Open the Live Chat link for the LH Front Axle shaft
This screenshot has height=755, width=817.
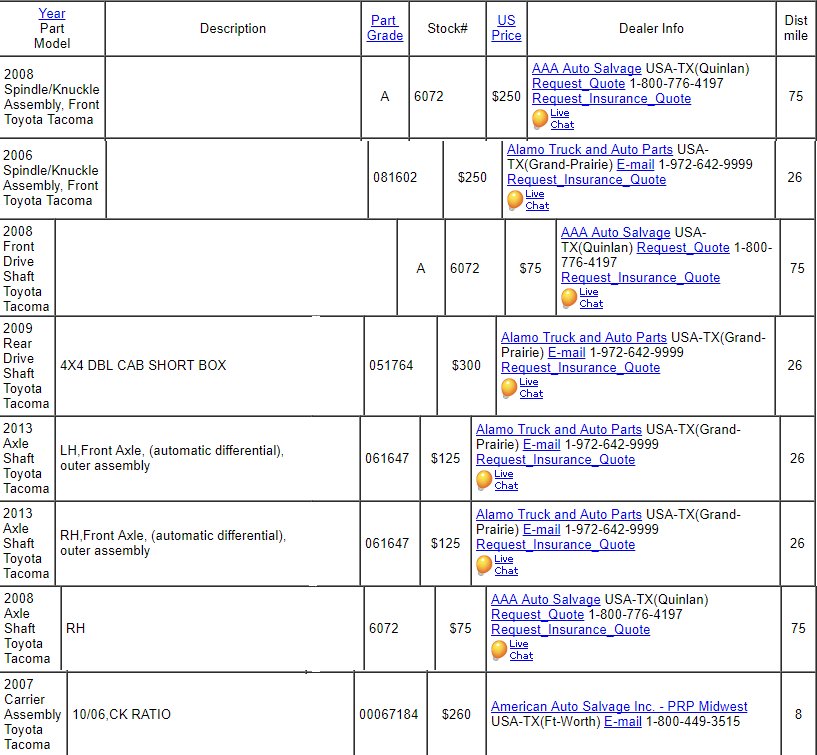506,480
